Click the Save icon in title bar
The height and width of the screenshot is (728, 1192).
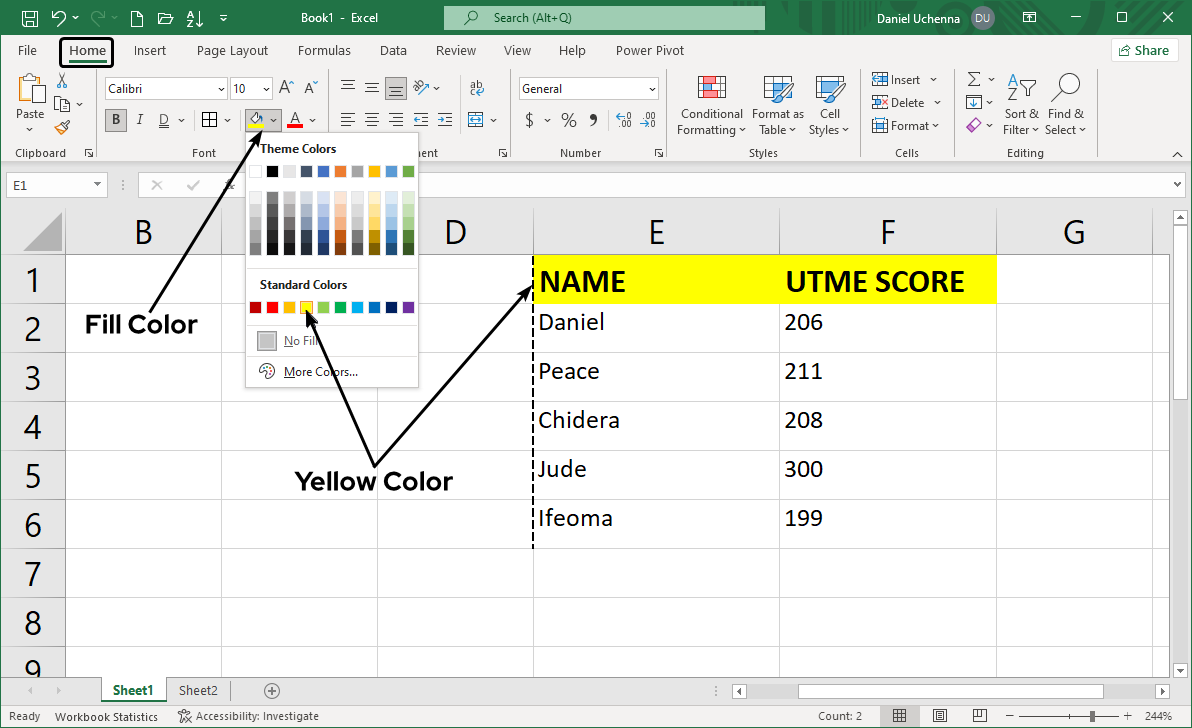click(x=30, y=18)
